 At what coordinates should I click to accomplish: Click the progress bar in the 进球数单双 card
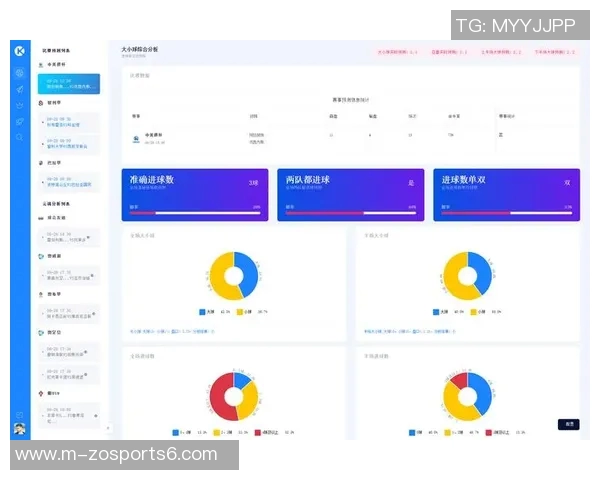pyautogui.click(x=507, y=213)
